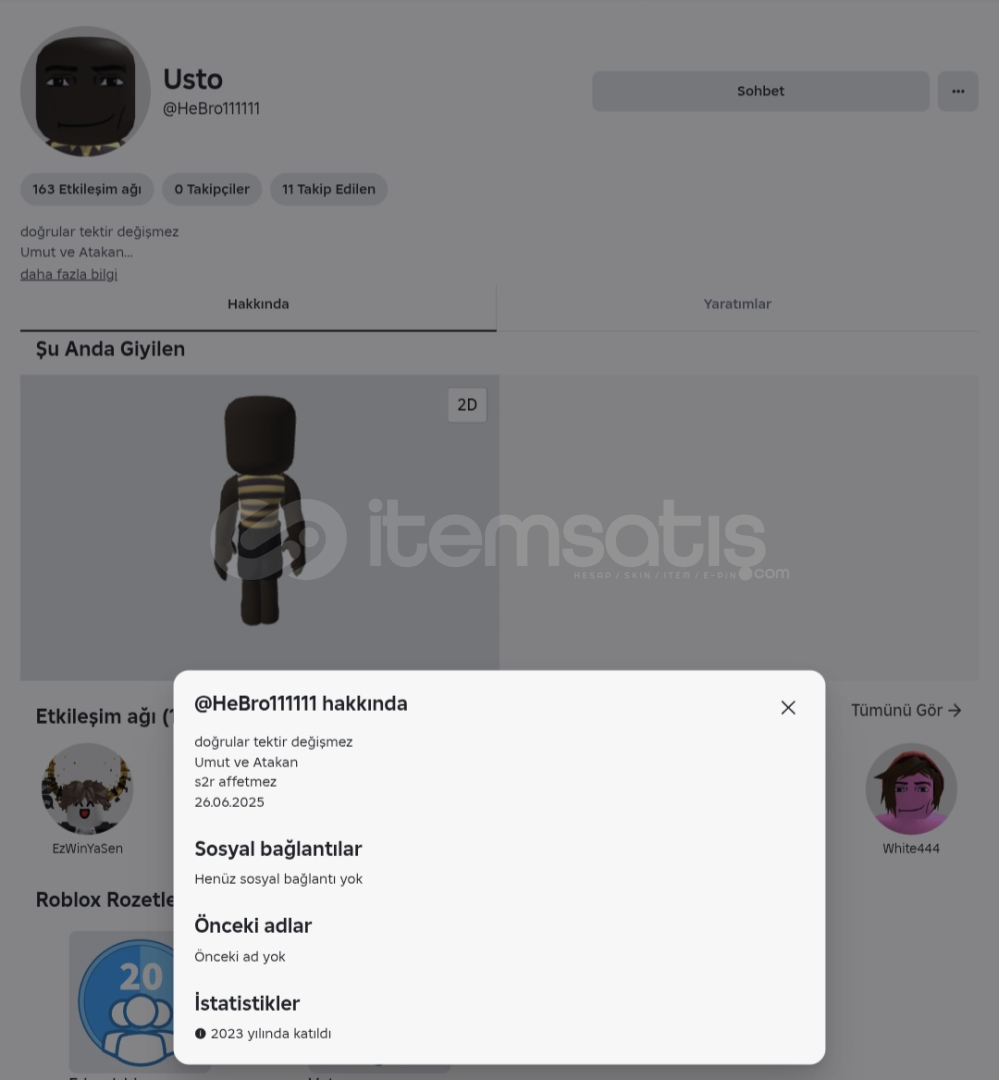Open the 163 Etkileşim ağı list
This screenshot has width=999, height=1080.
click(87, 189)
